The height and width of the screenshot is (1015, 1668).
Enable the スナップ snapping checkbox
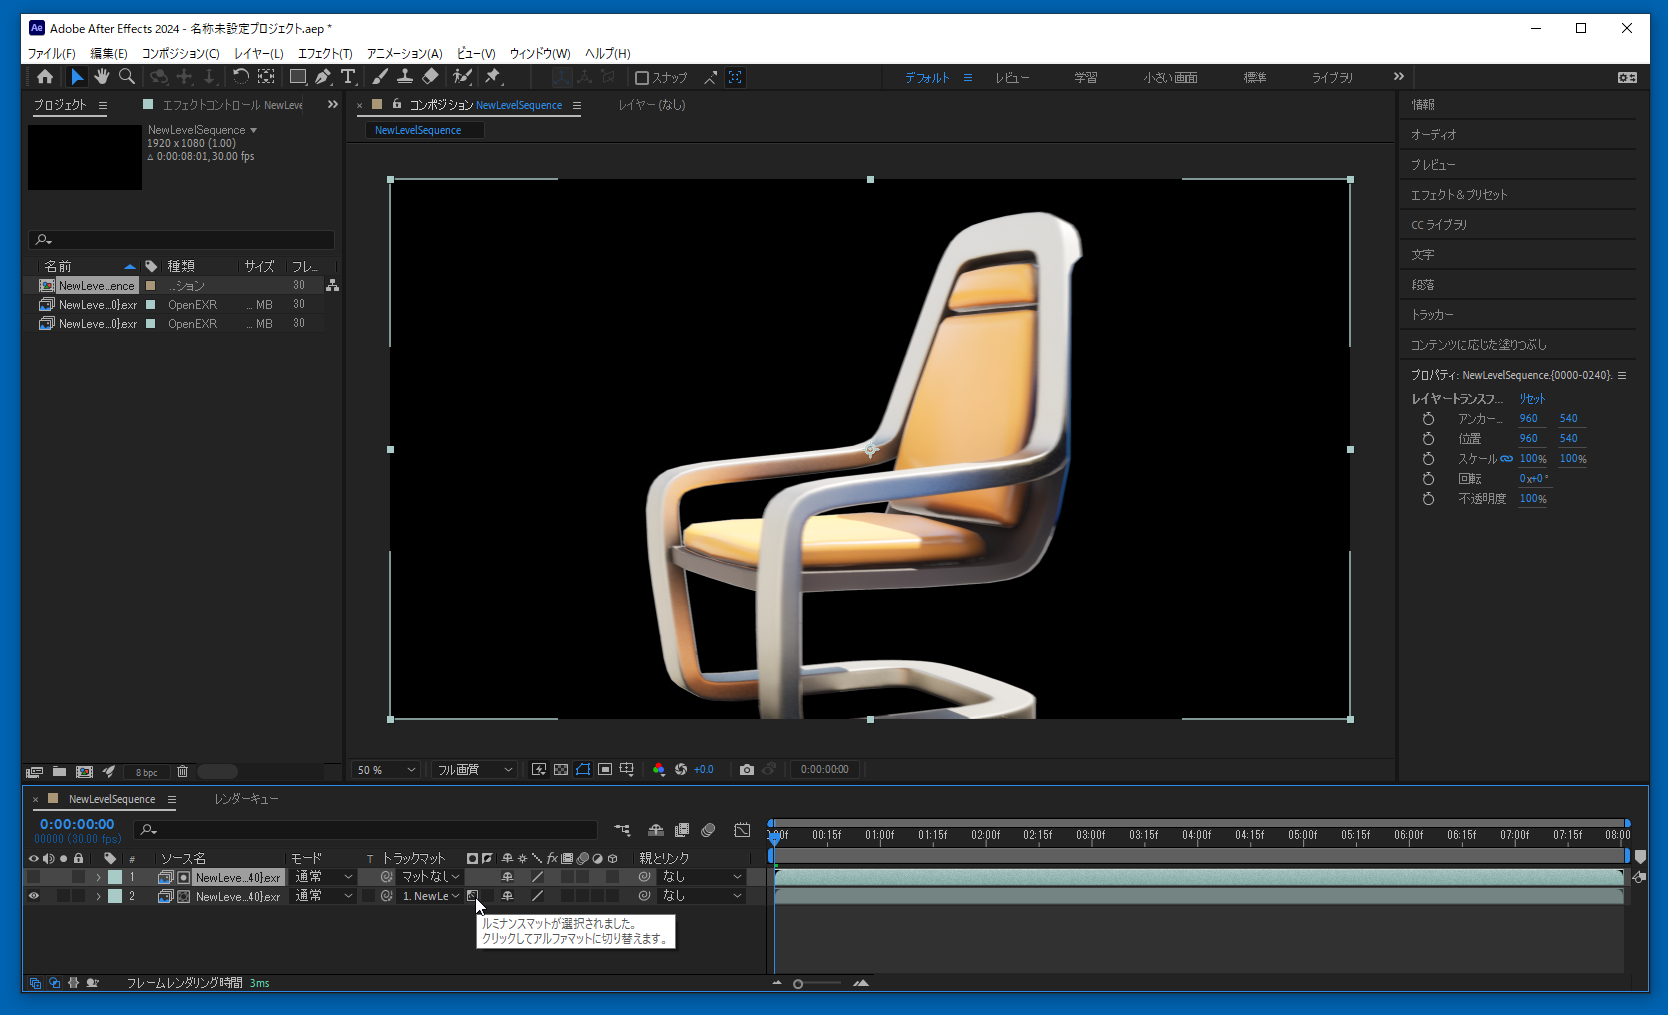[x=642, y=78]
